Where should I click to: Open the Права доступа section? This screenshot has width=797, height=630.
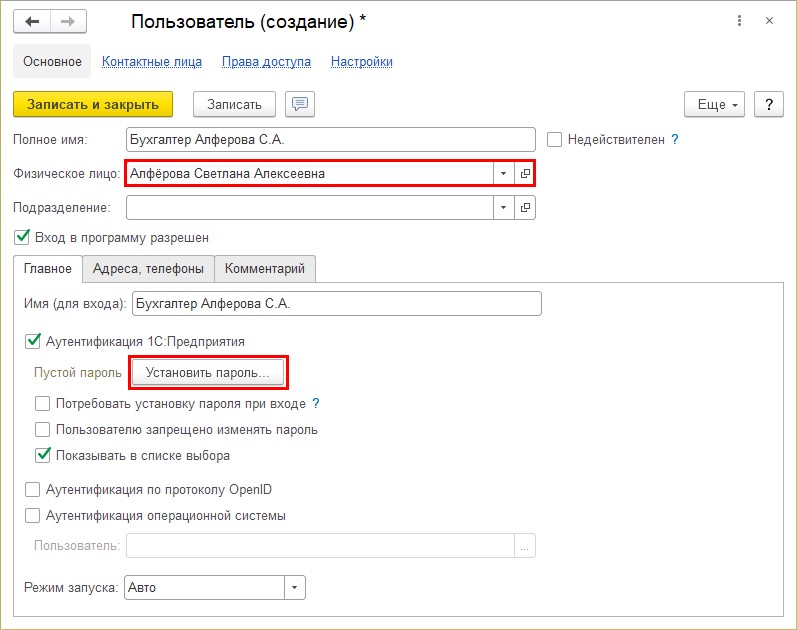266,62
